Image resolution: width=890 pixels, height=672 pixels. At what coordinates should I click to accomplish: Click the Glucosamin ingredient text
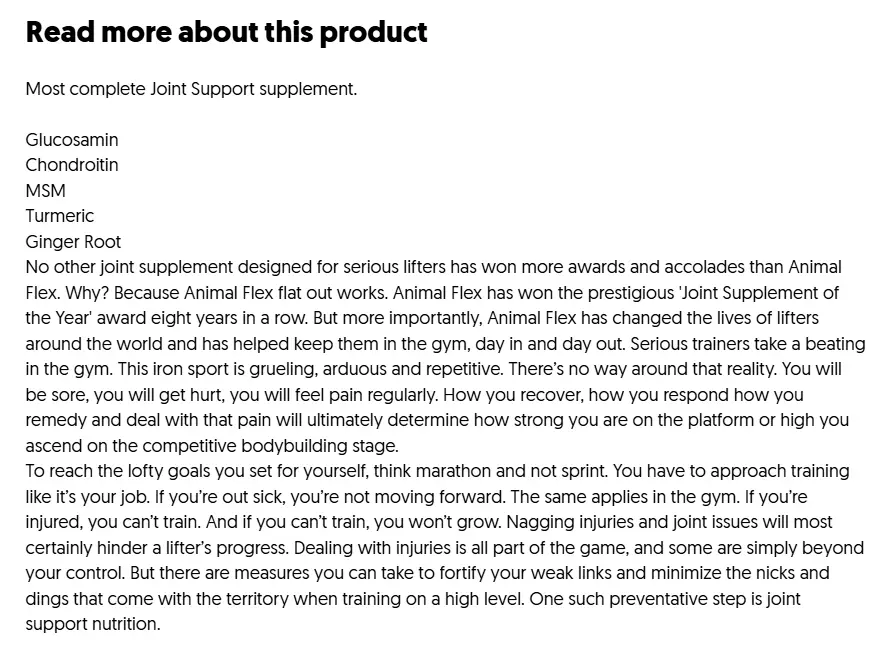coord(72,140)
